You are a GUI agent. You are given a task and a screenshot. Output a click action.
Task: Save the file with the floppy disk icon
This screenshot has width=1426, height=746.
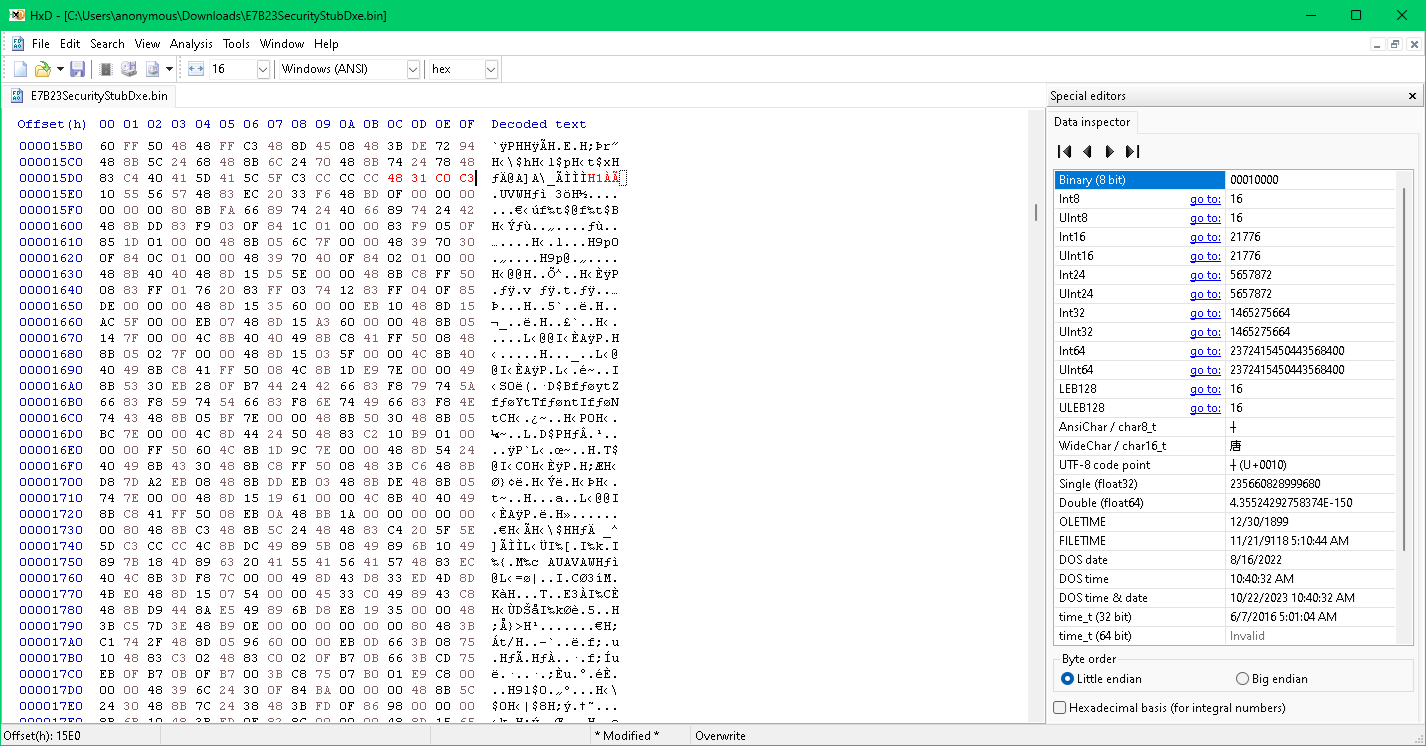coord(77,69)
